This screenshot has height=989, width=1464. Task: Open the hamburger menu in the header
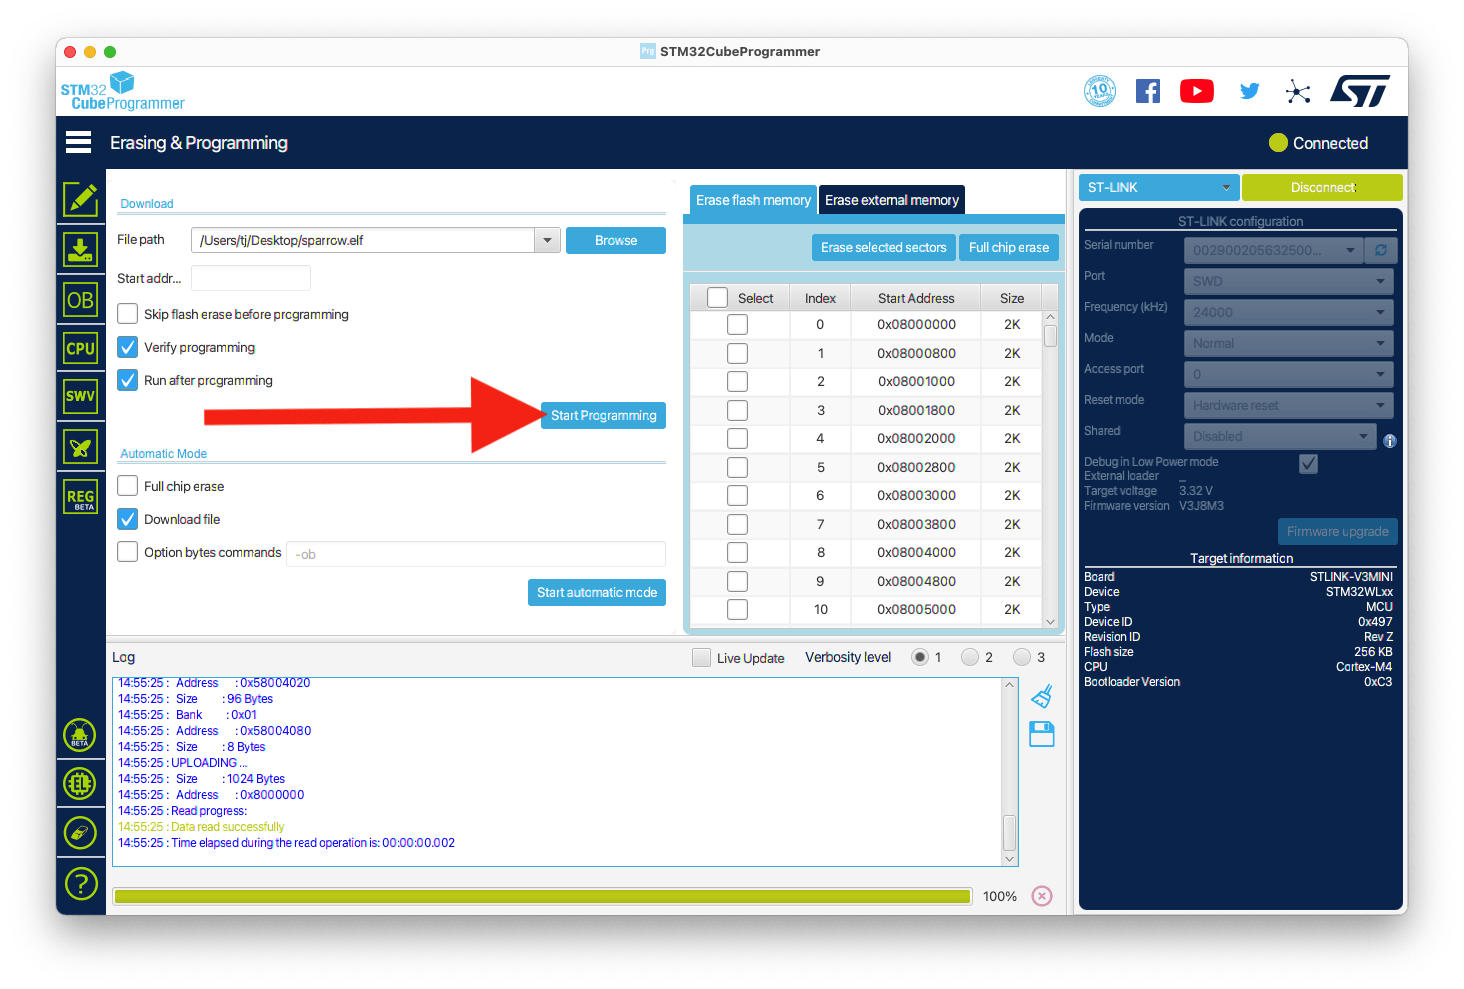coord(79,142)
